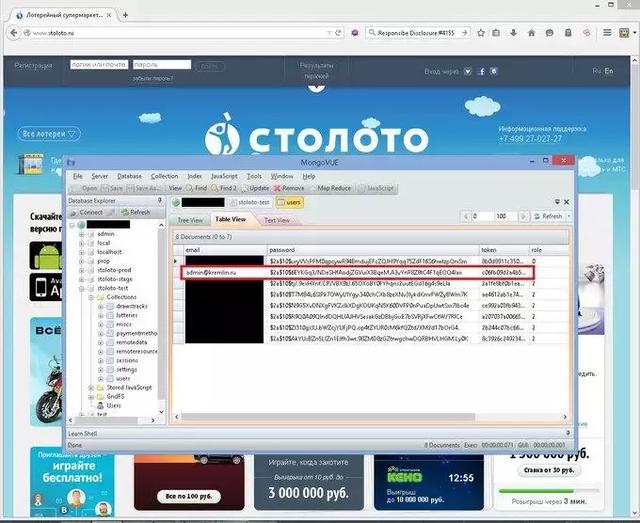Click the Remove toolbar button

[289, 188]
